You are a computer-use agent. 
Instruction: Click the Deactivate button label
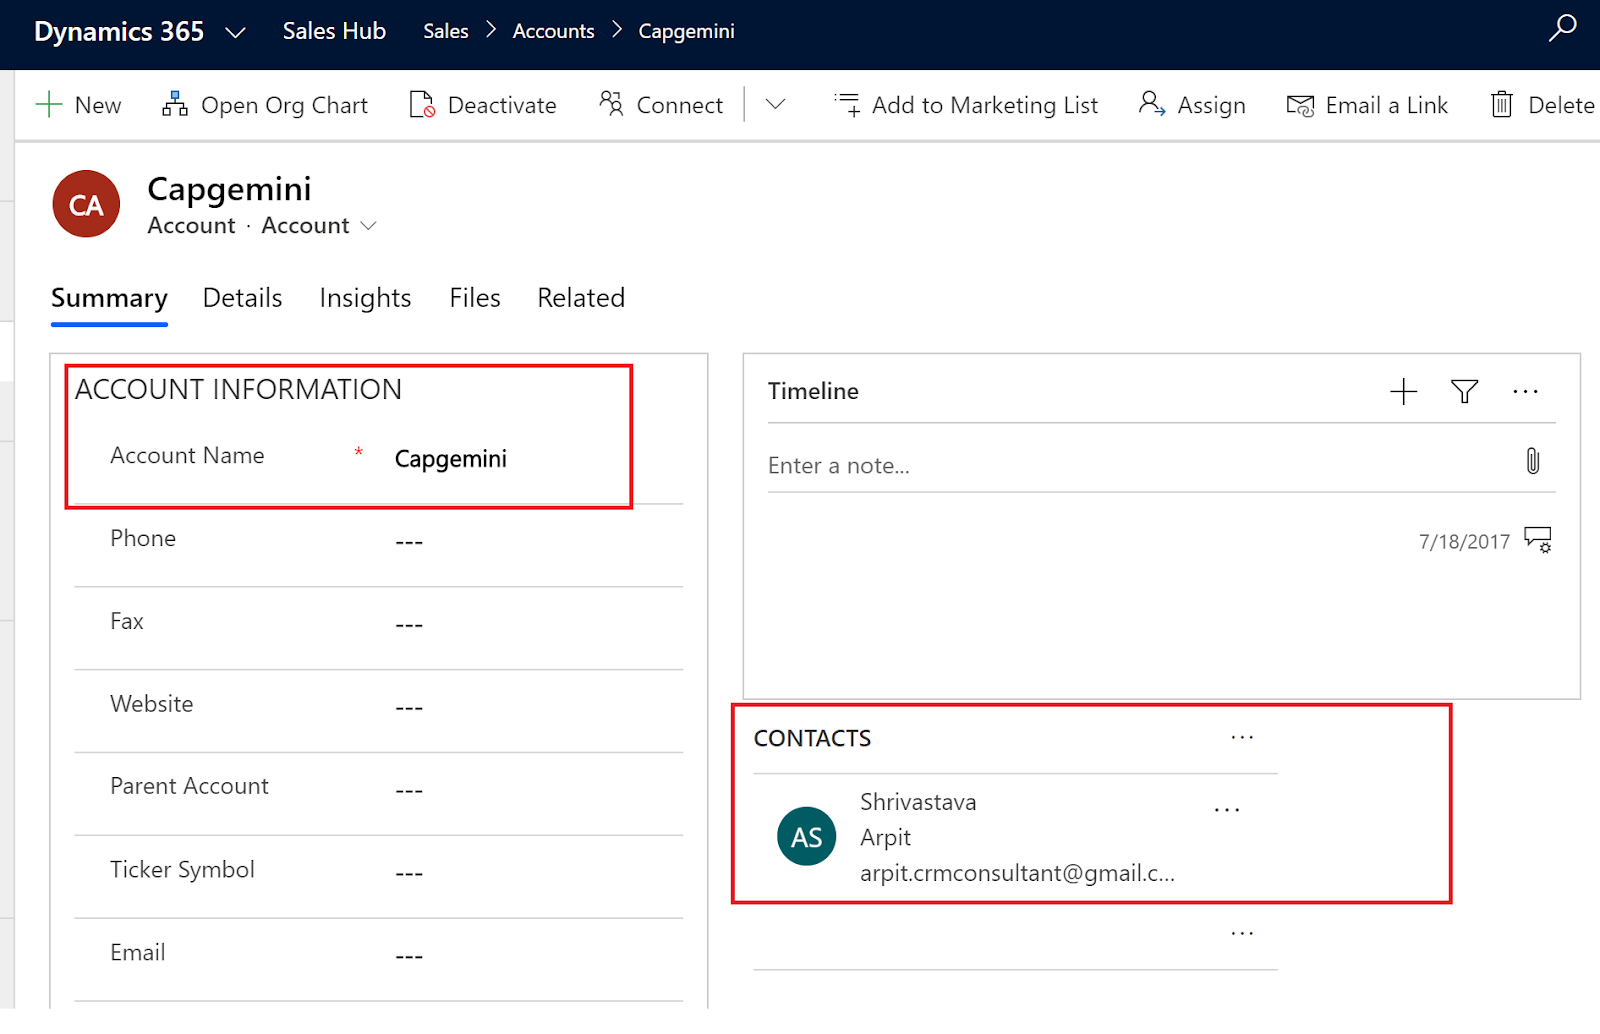coord(502,105)
